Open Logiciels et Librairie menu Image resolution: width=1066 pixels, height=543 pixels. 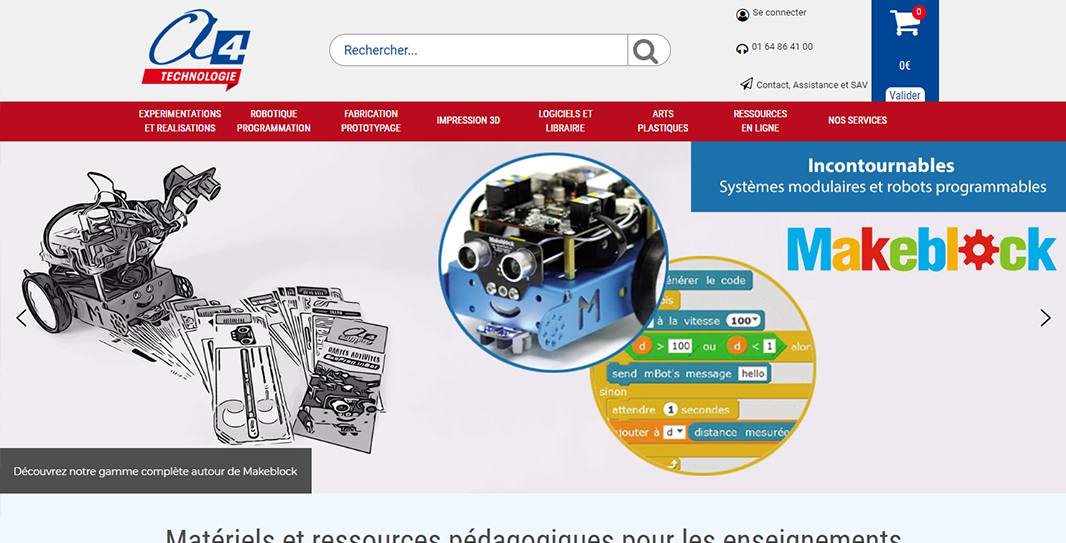565,121
